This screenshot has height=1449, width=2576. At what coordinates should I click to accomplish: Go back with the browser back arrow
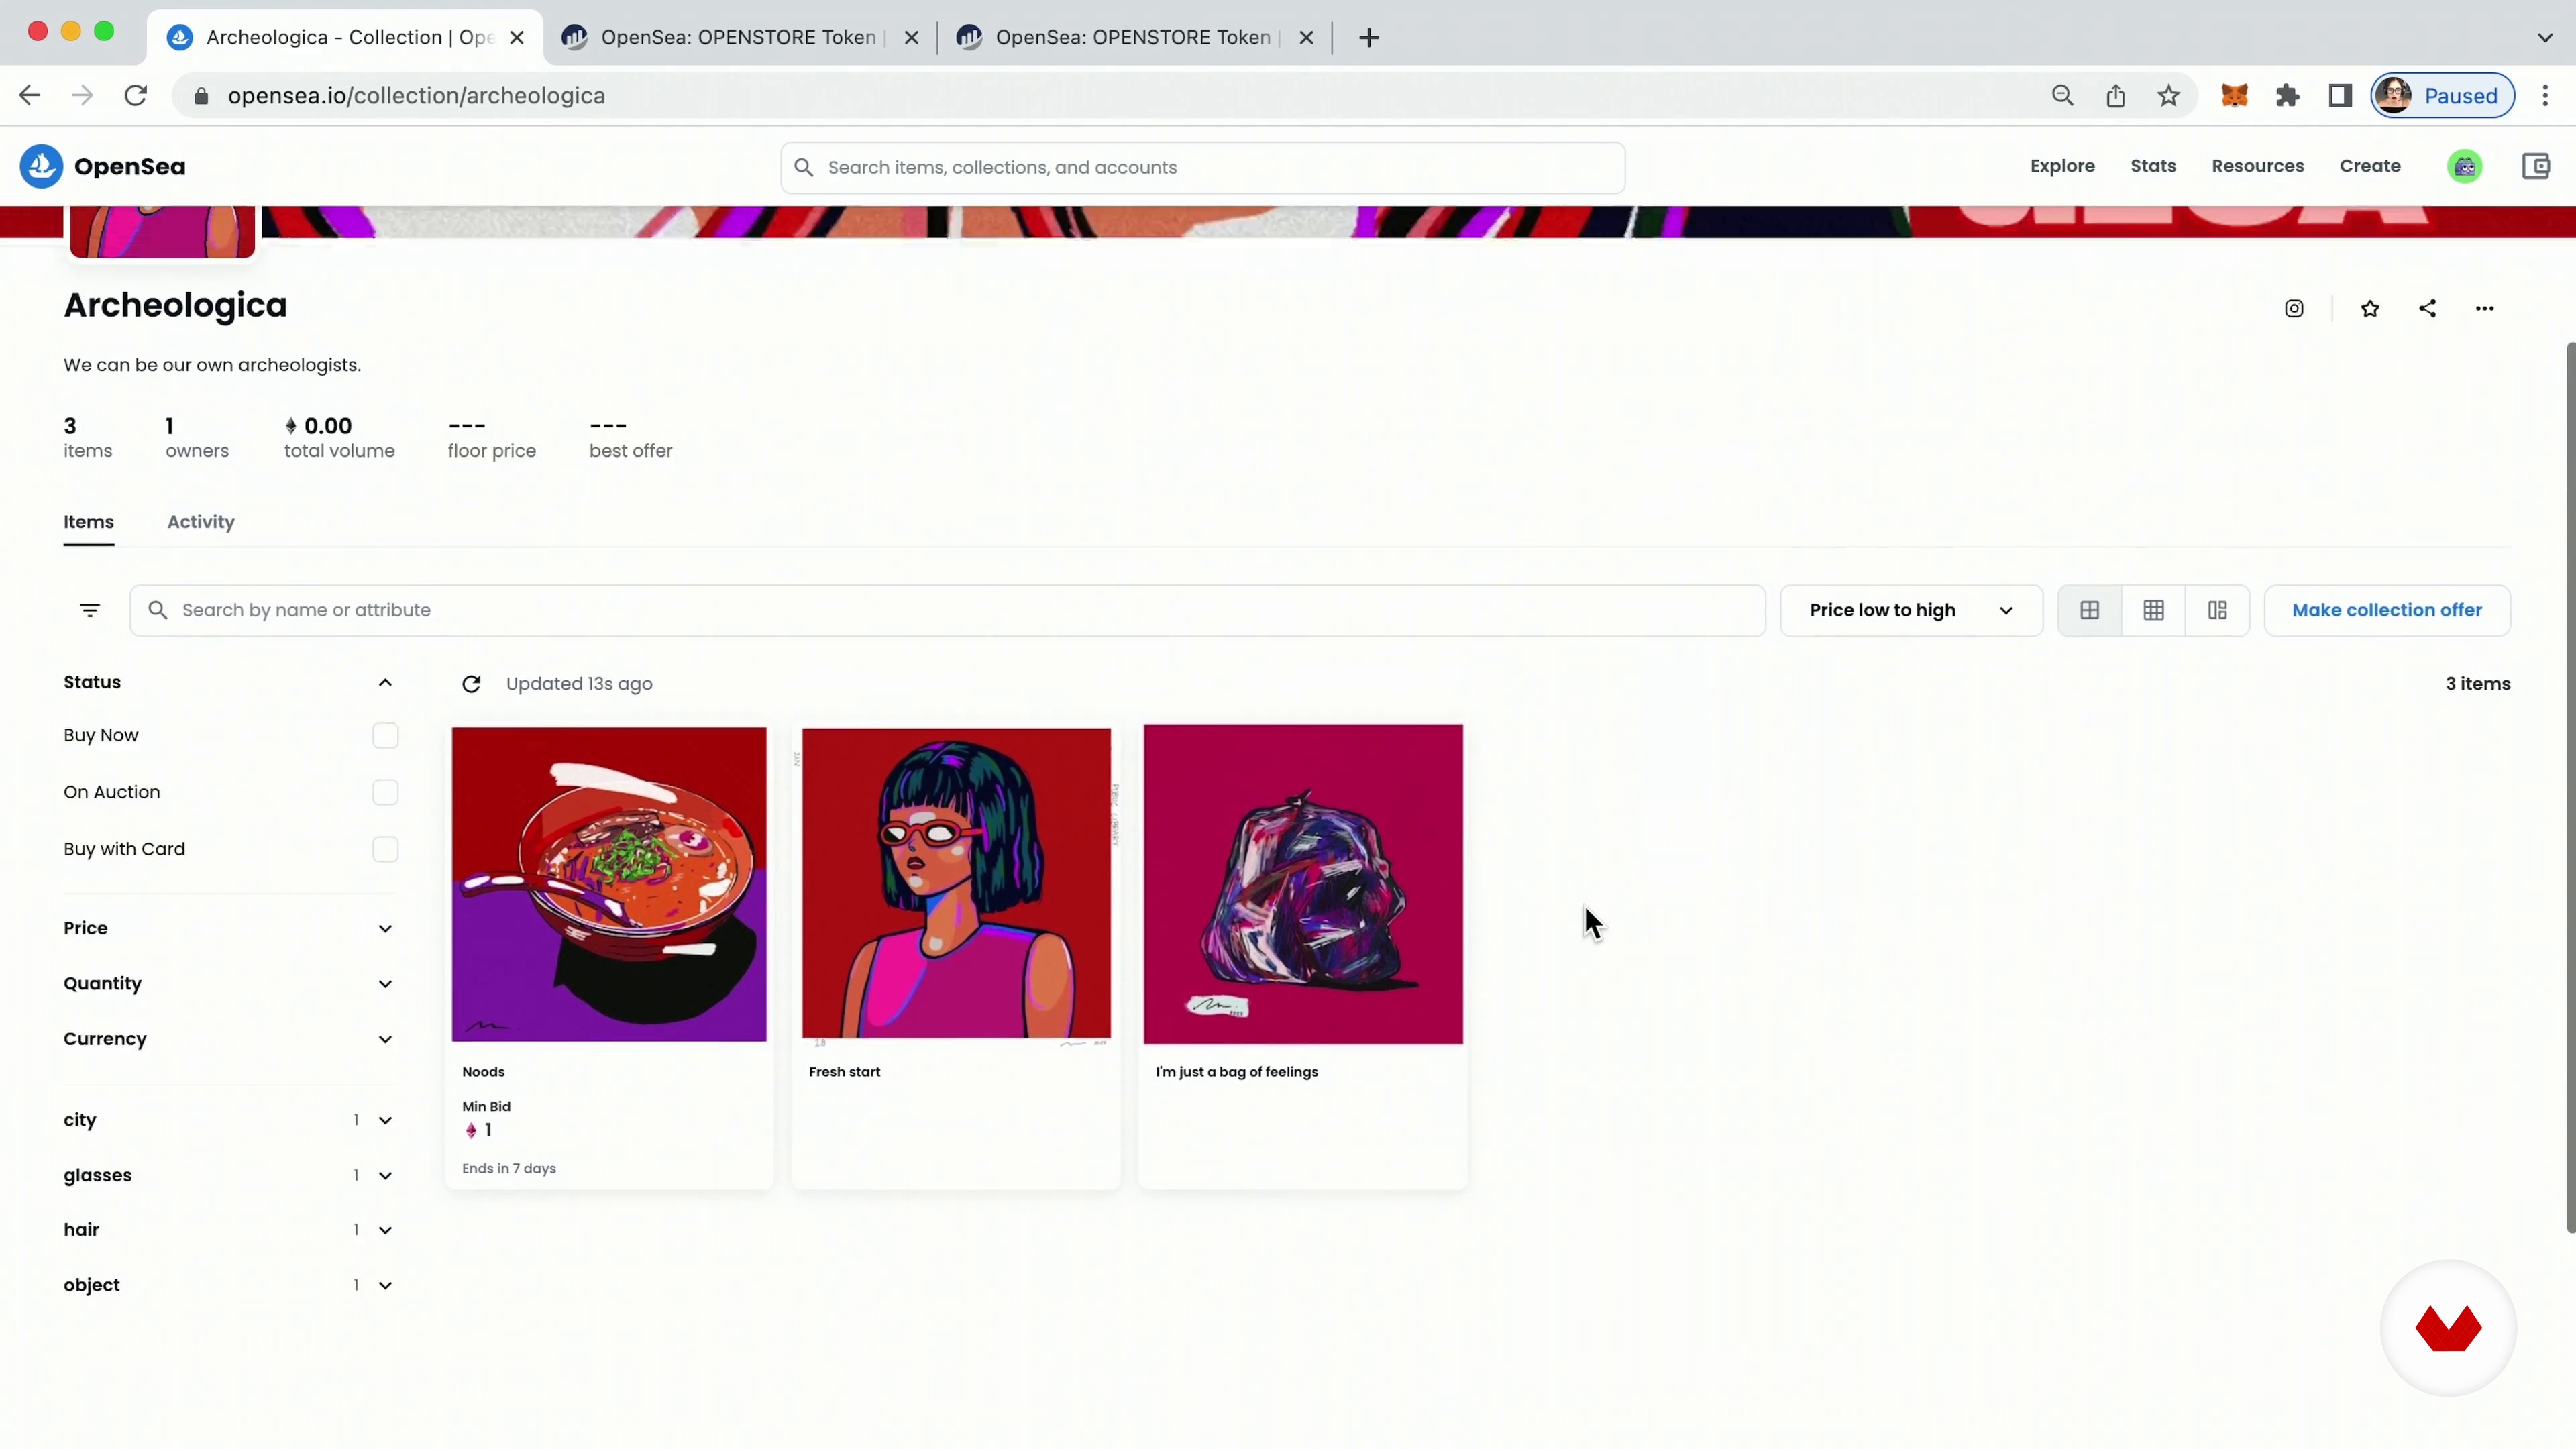click(30, 96)
